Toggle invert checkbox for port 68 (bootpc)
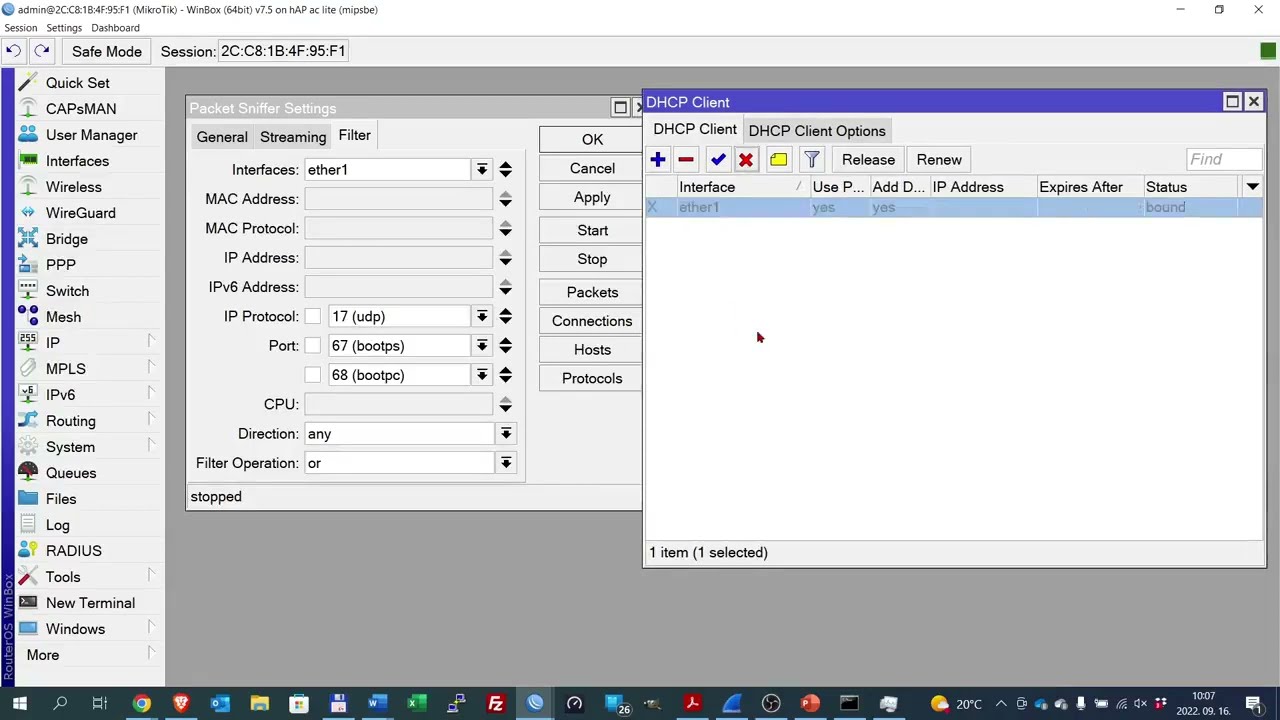This screenshot has height=720, width=1280. tap(313, 375)
